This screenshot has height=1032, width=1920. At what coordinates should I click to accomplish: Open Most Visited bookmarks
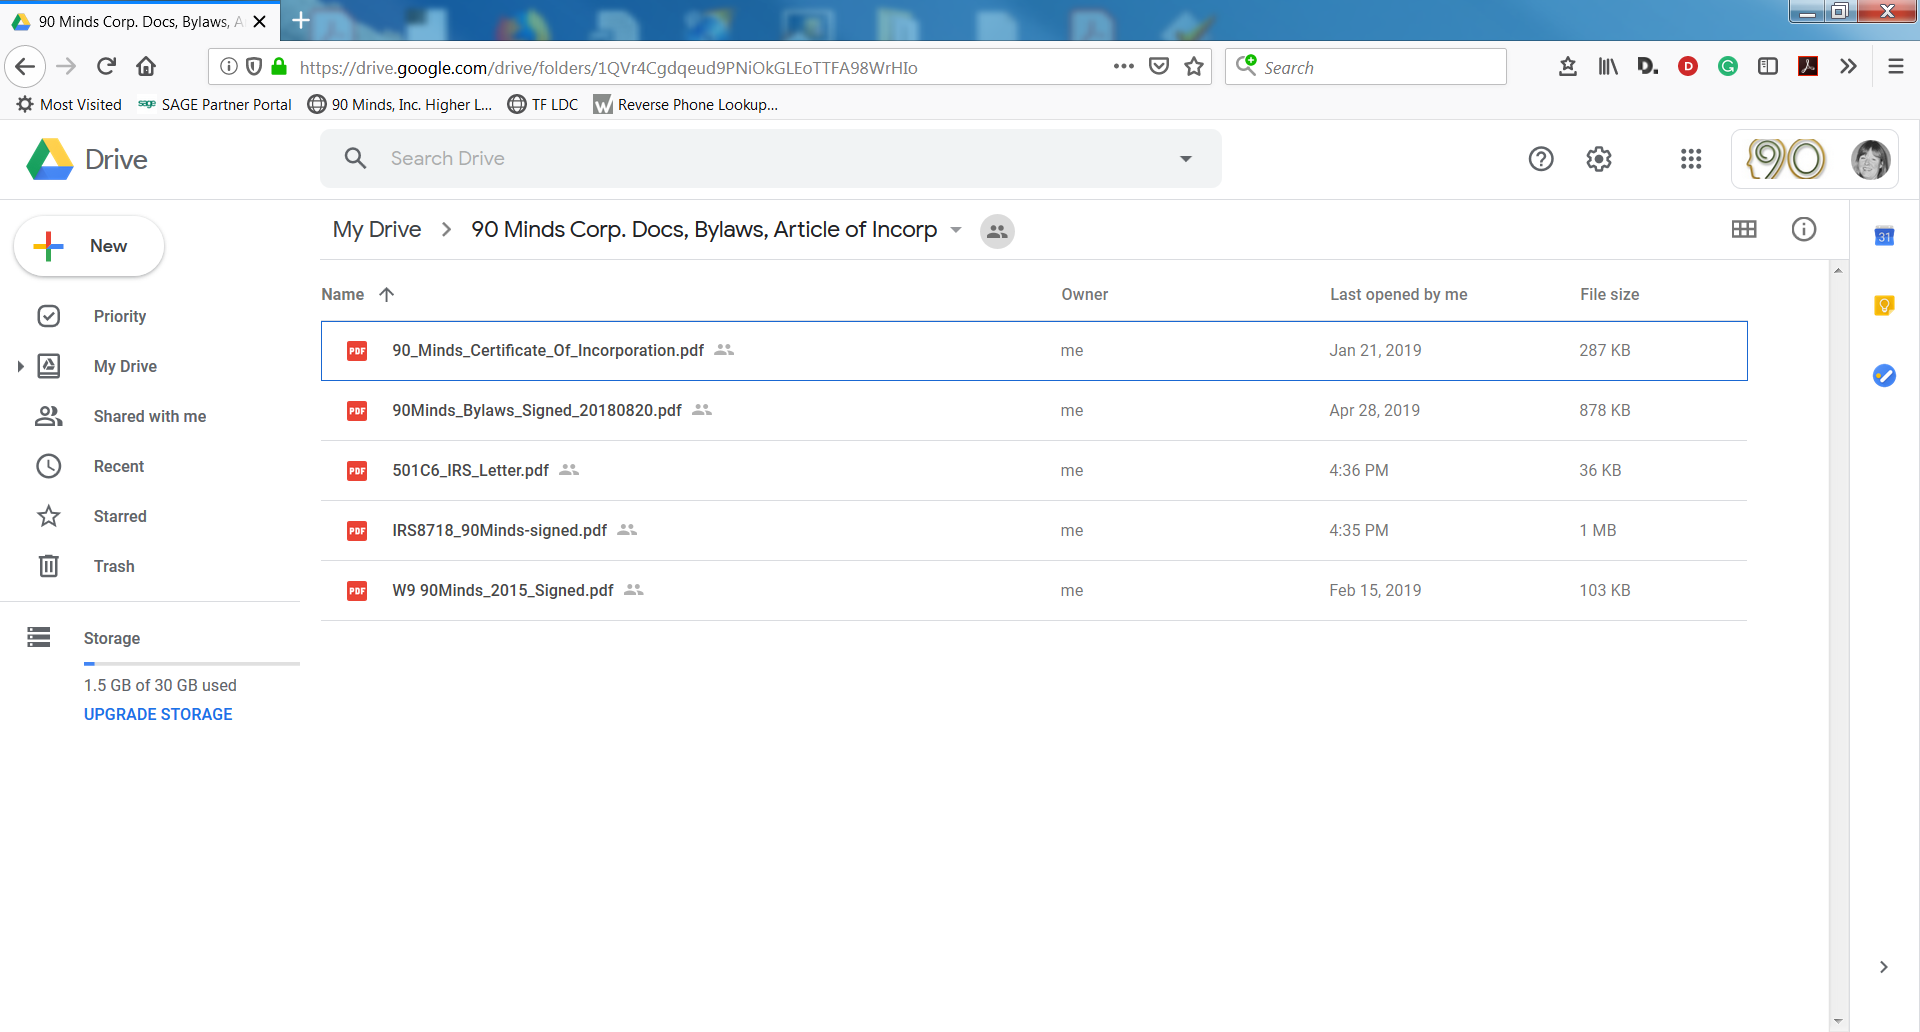[x=69, y=104]
